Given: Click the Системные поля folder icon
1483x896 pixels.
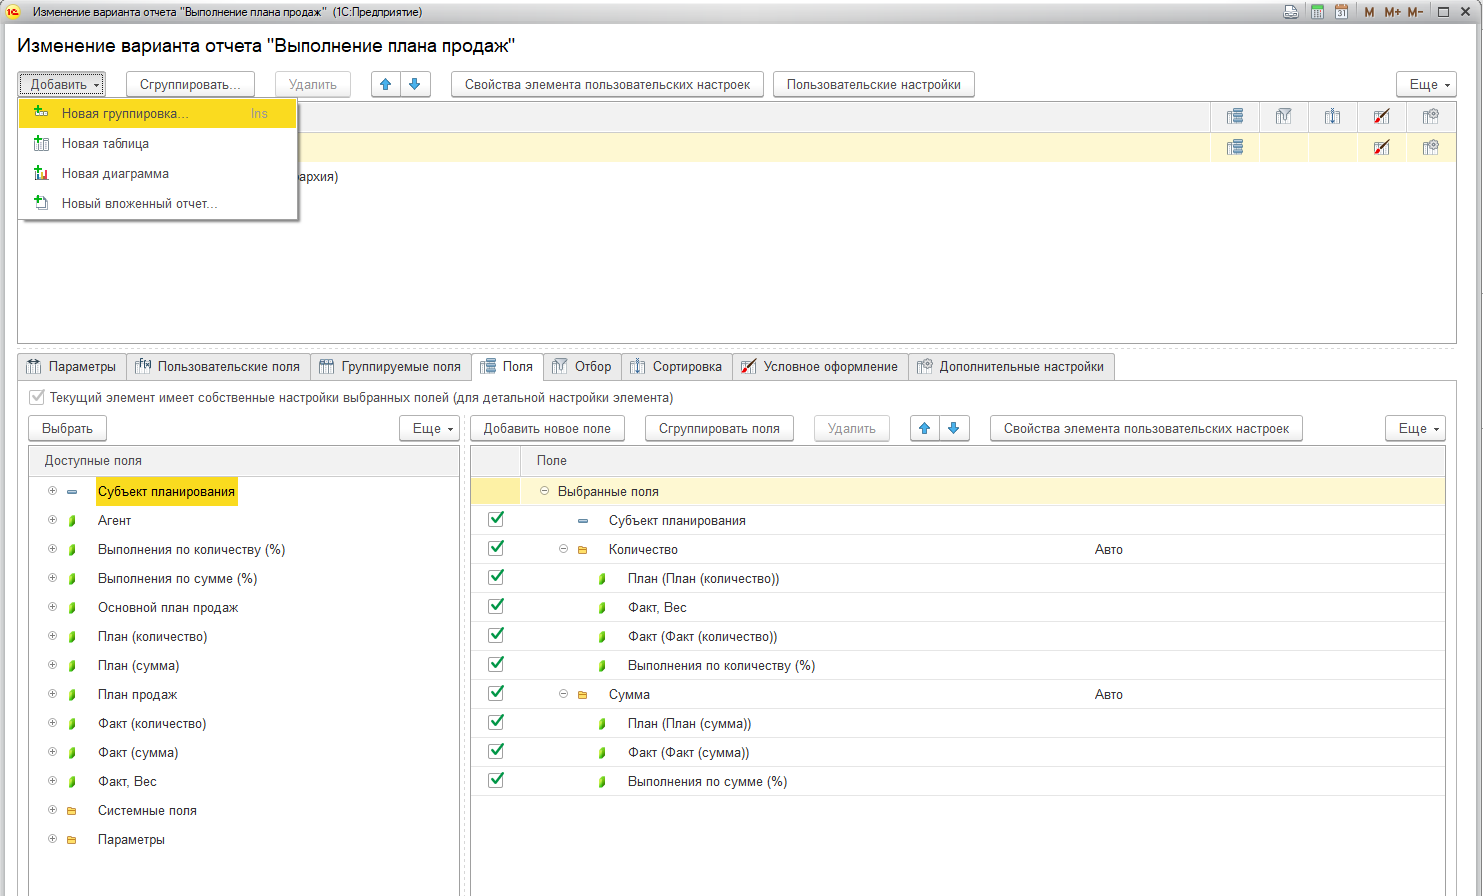Looking at the screenshot, I should pos(72,811).
